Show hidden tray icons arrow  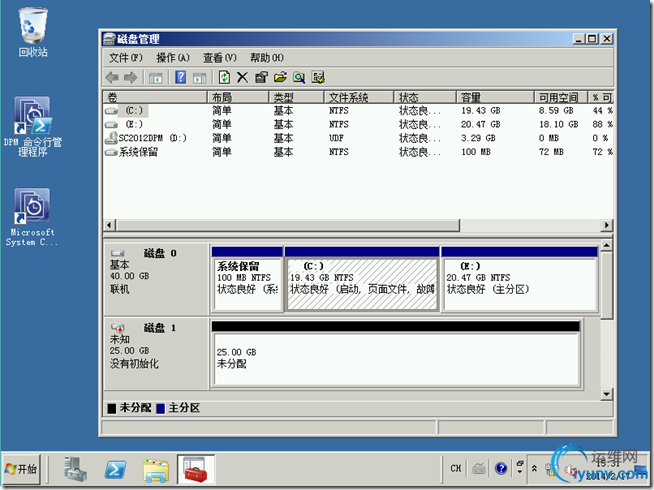tap(534, 468)
